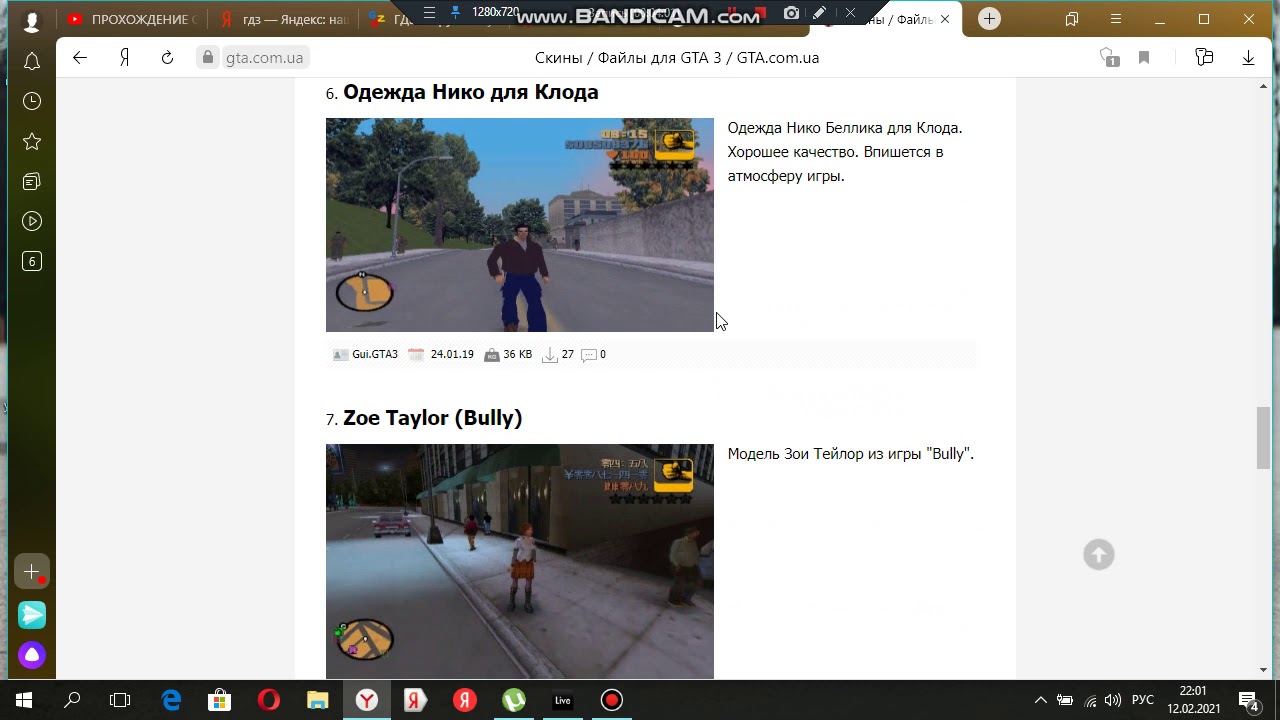
Task: Open the tab counter showing 6
Action: (x=32, y=261)
